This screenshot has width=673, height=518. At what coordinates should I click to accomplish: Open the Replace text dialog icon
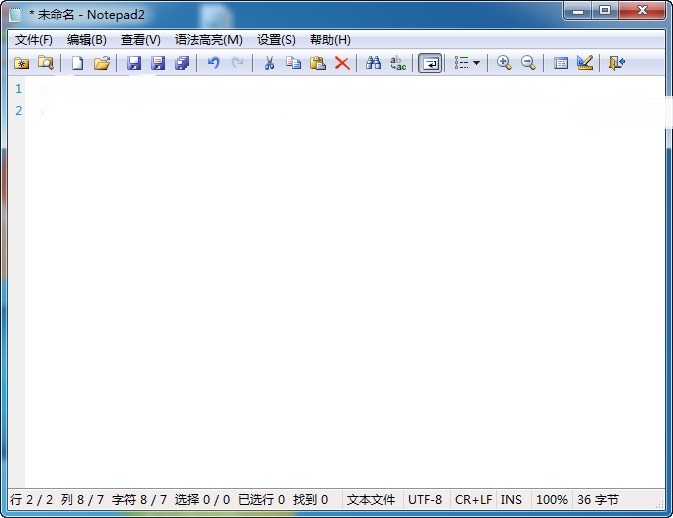[x=398, y=64]
